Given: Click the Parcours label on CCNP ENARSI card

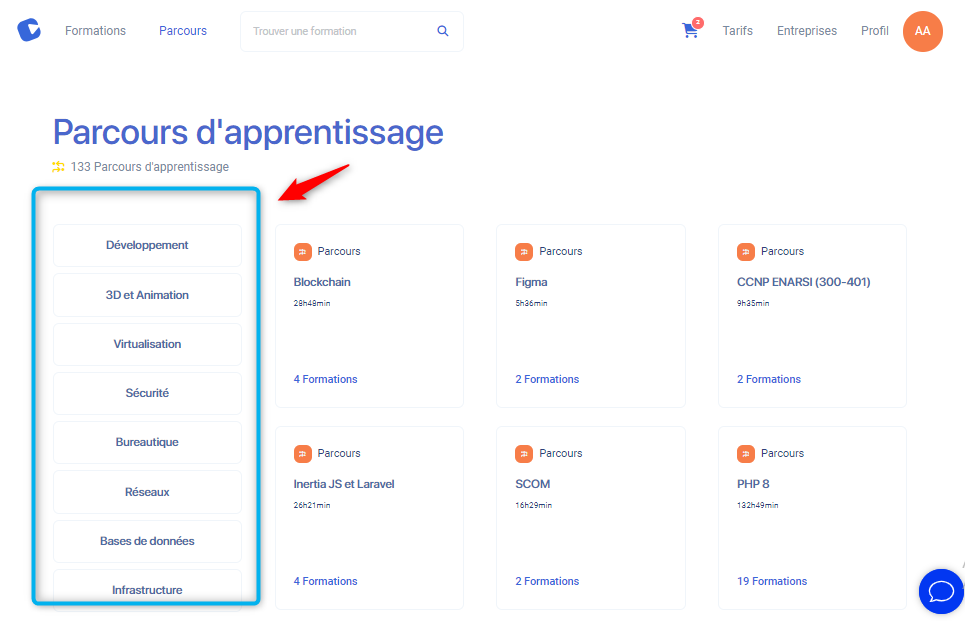Looking at the screenshot, I should pos(782,251).
